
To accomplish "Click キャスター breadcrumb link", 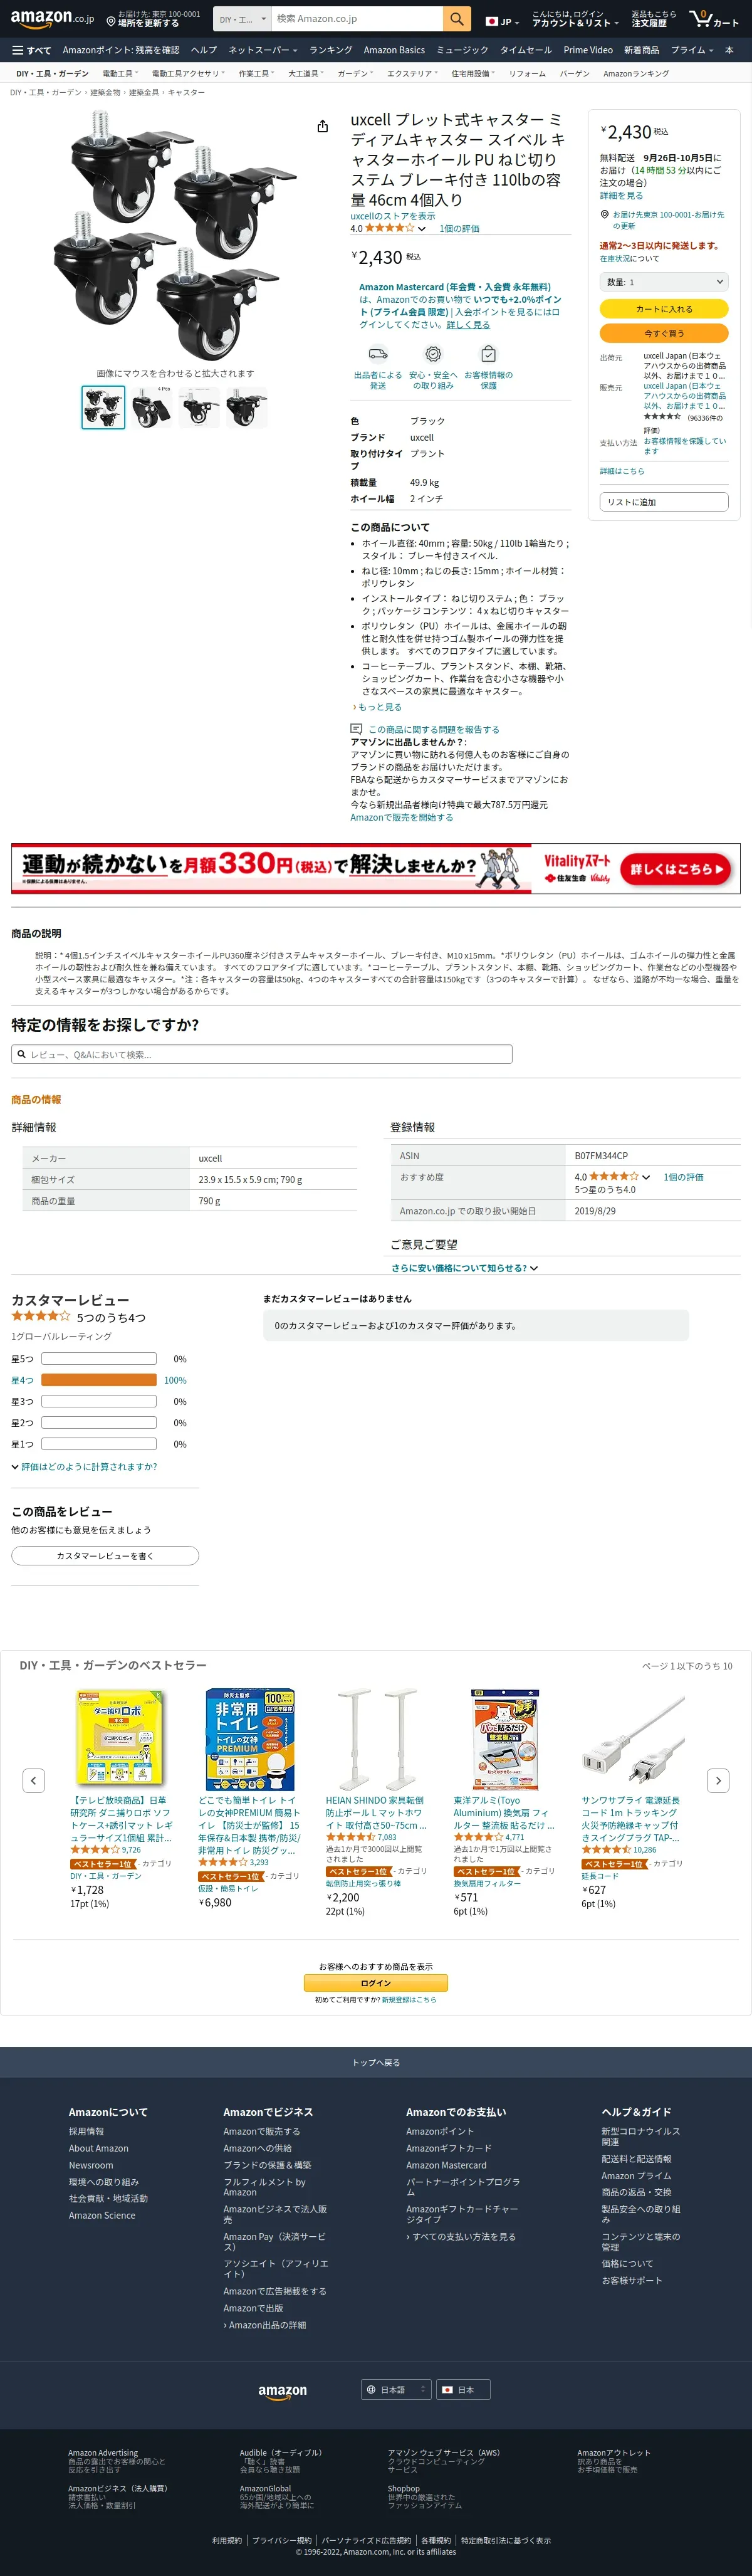I will coord(186,92).
